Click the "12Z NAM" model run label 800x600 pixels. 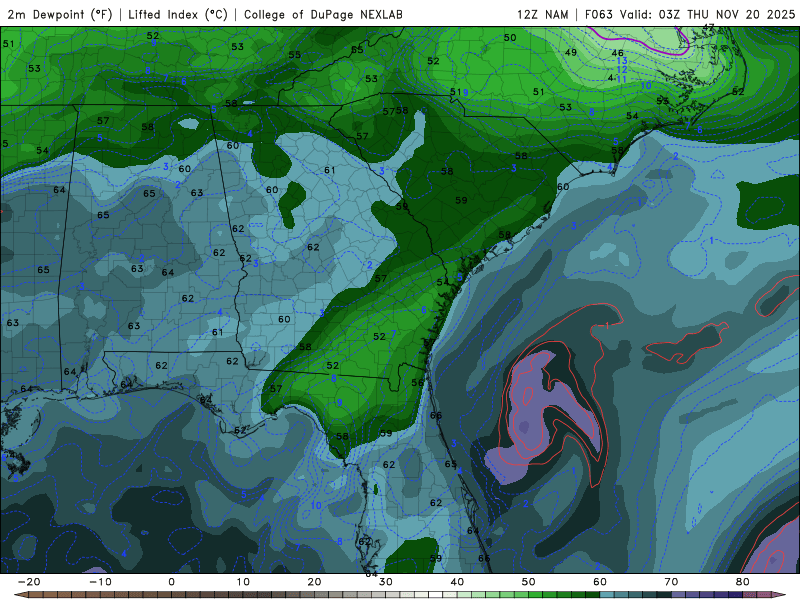click(x=542, y=14)
